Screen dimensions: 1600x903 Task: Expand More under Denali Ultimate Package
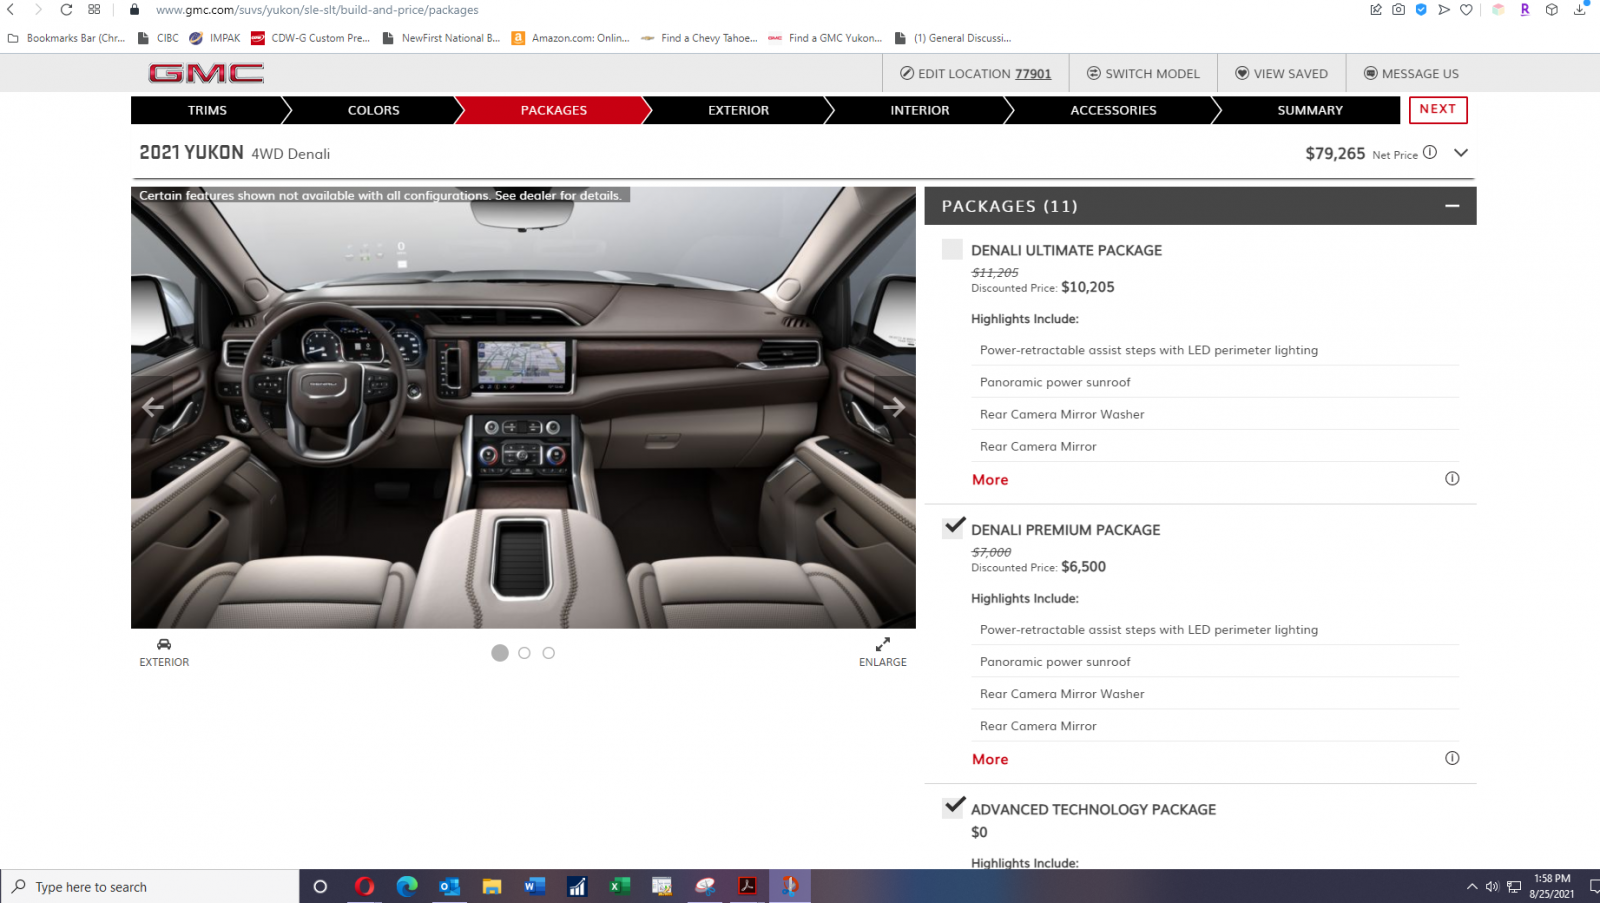pos(990,480)
